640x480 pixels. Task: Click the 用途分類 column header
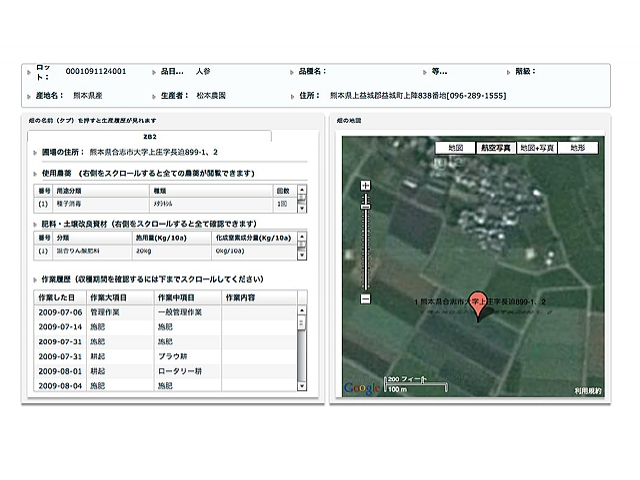[x=101, y=191]
